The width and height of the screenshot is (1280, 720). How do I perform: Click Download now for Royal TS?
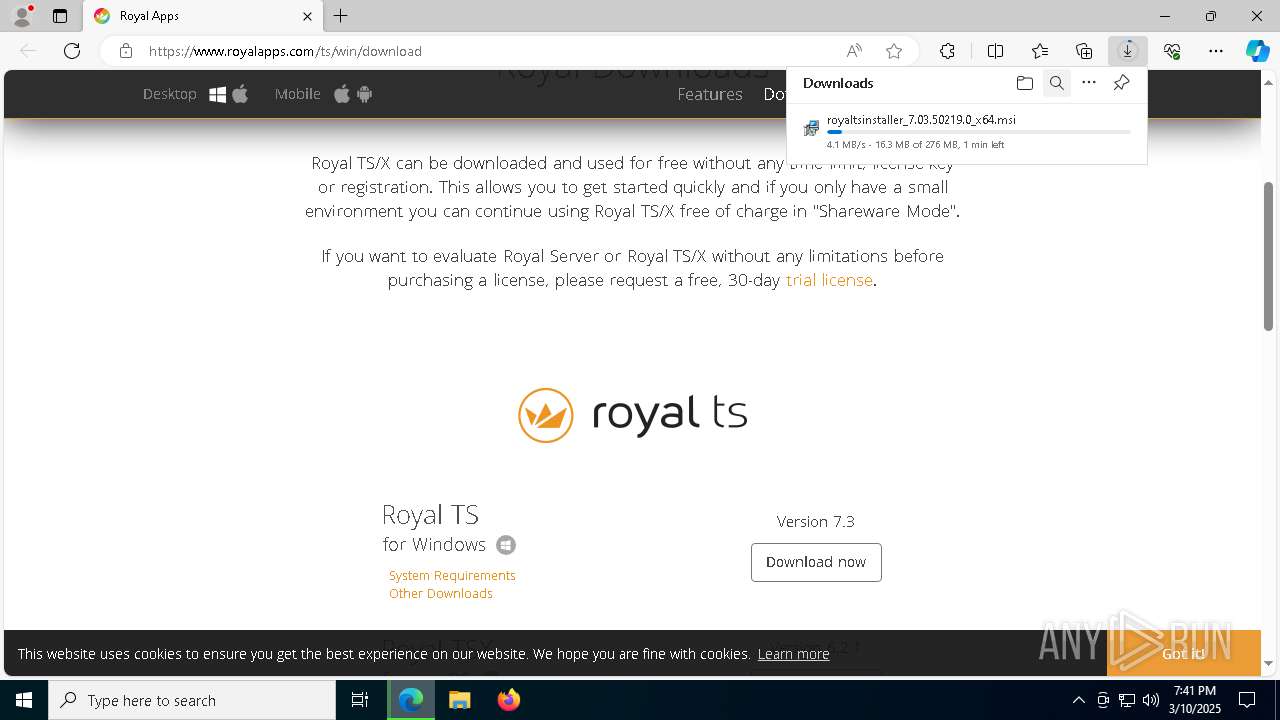coord(816,562)
